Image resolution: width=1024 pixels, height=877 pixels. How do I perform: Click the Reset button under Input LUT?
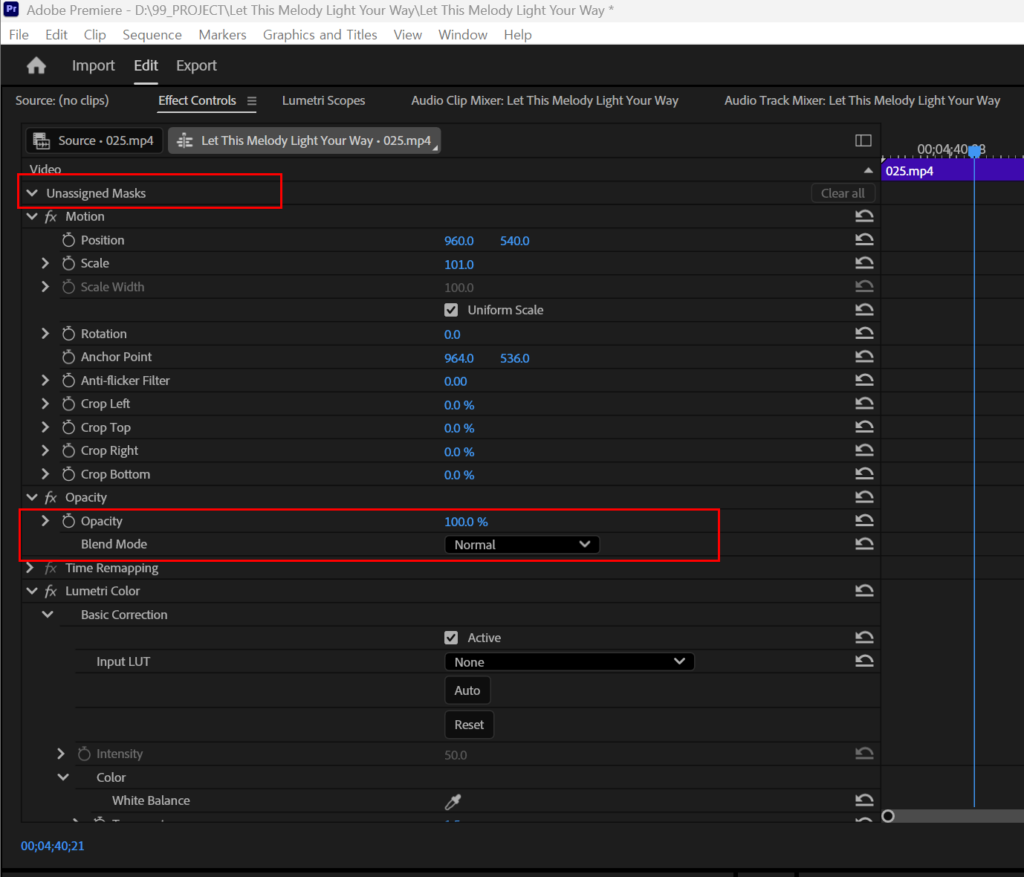pos(469,725)
